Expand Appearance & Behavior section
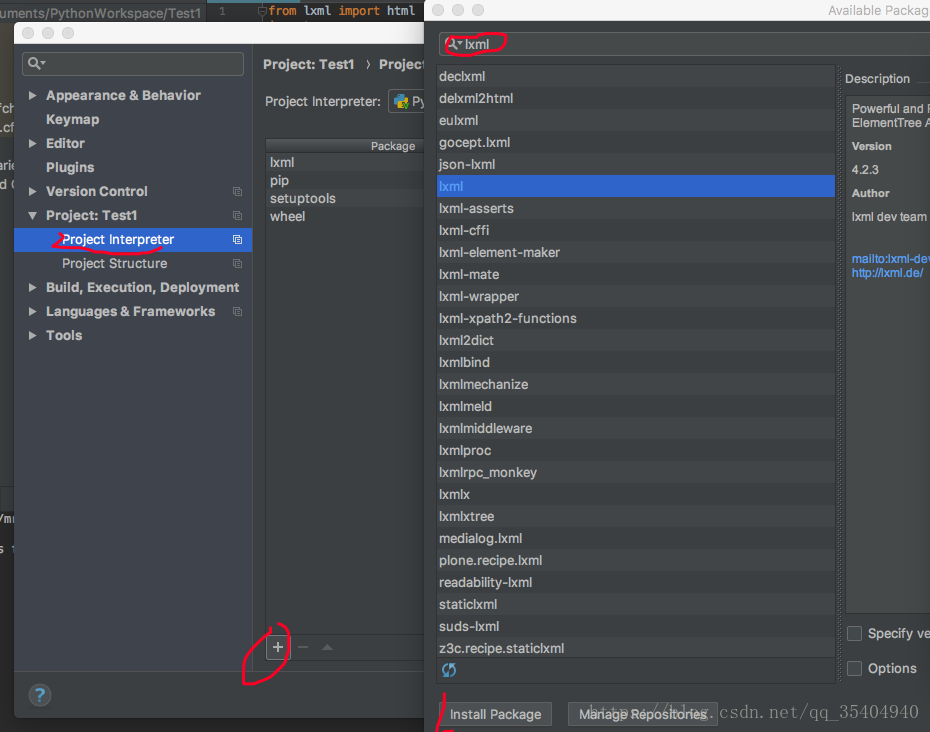930x732 pixels. tap(33, 96)
